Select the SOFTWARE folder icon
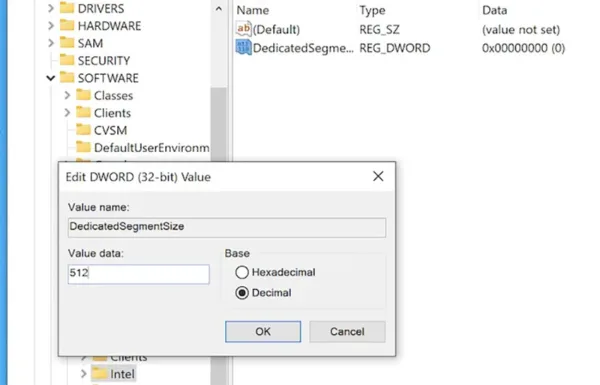600x385 pixels. [x=67, y=77]
